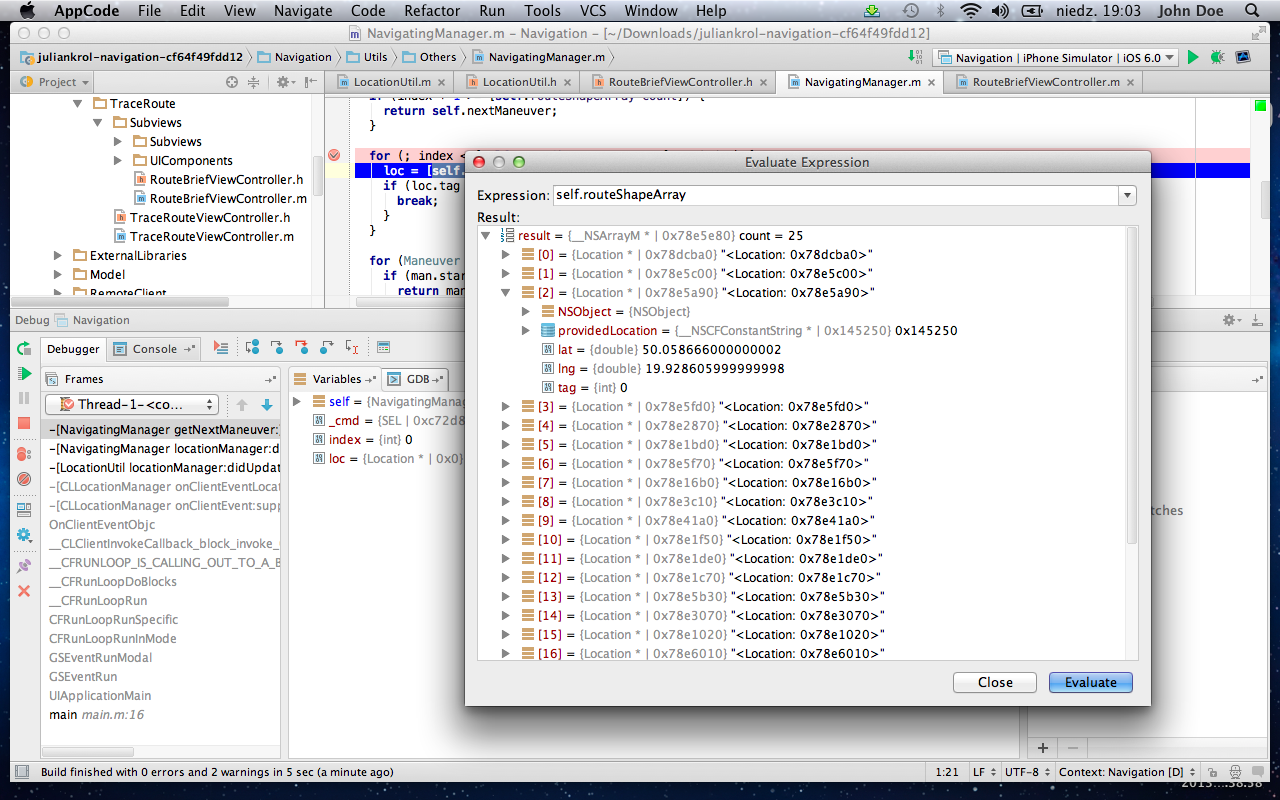Click the Utils breadcrumb in navigation bar
1280x800 pixels.
point(366,57)
